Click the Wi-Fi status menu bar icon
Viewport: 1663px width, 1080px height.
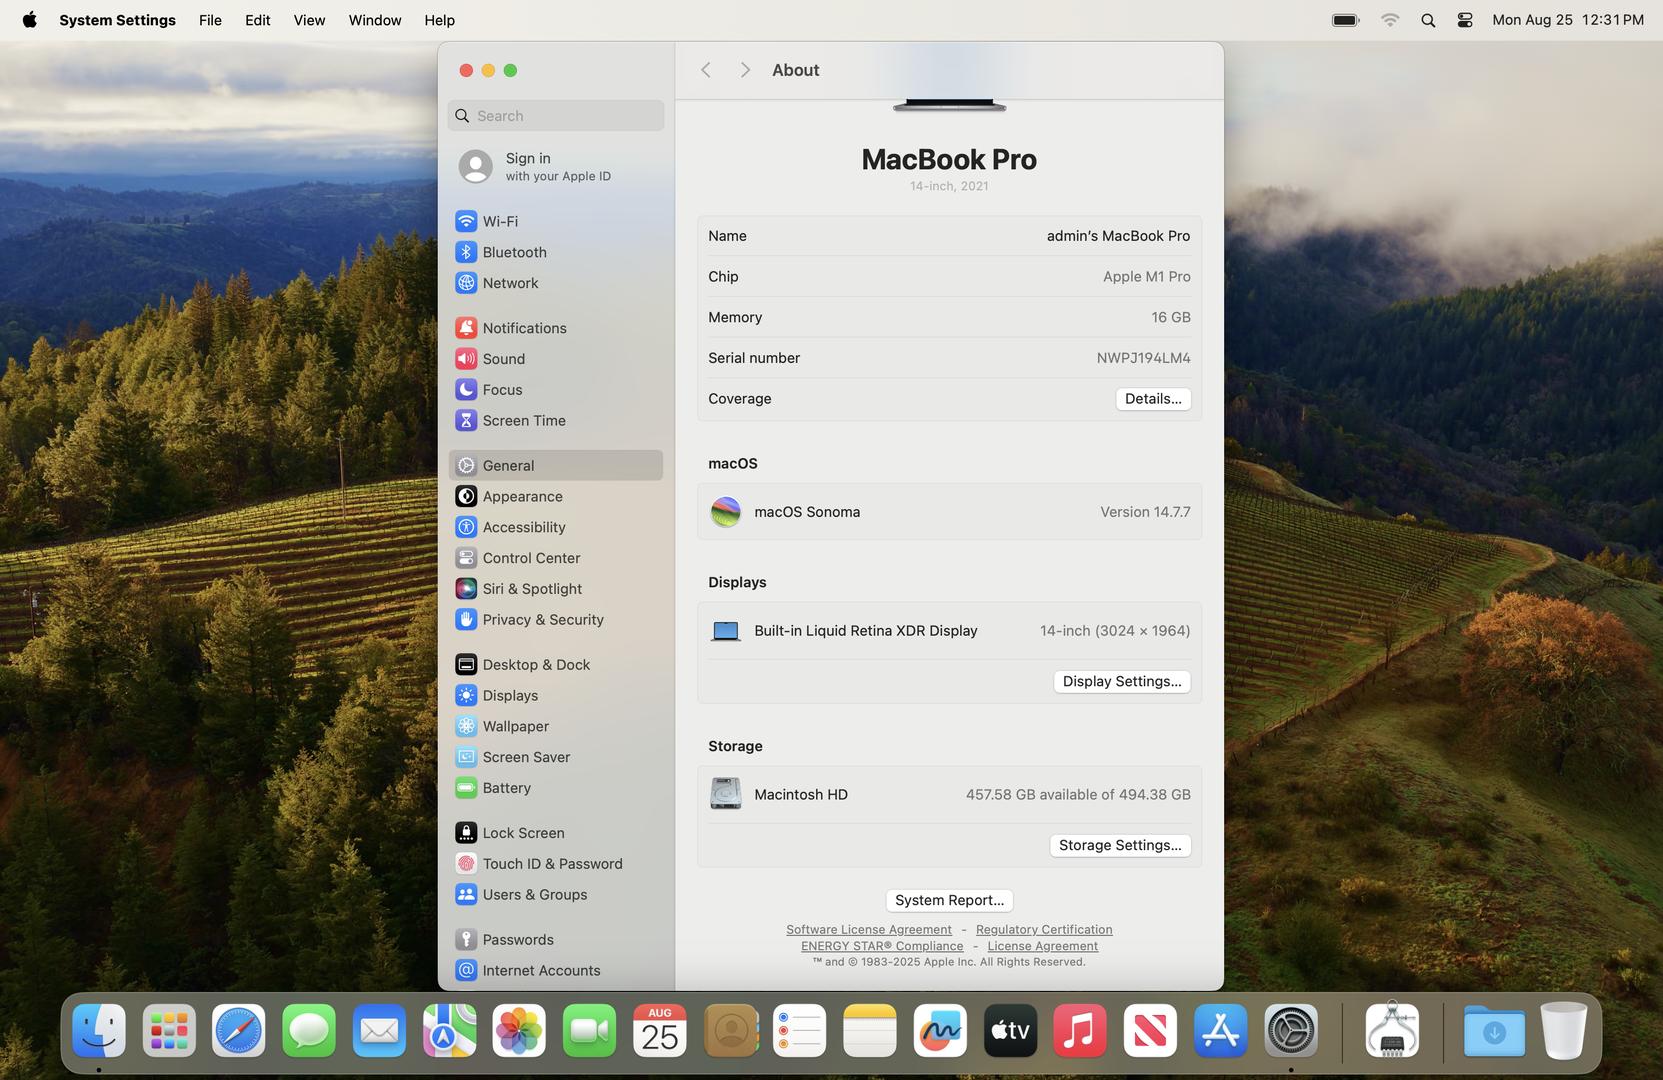(1390, 20)
